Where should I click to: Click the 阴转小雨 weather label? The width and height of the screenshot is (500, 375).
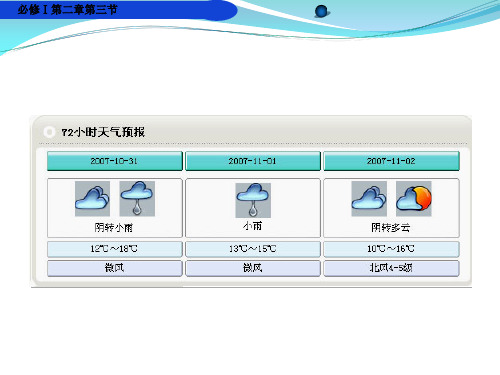[114, 228]
